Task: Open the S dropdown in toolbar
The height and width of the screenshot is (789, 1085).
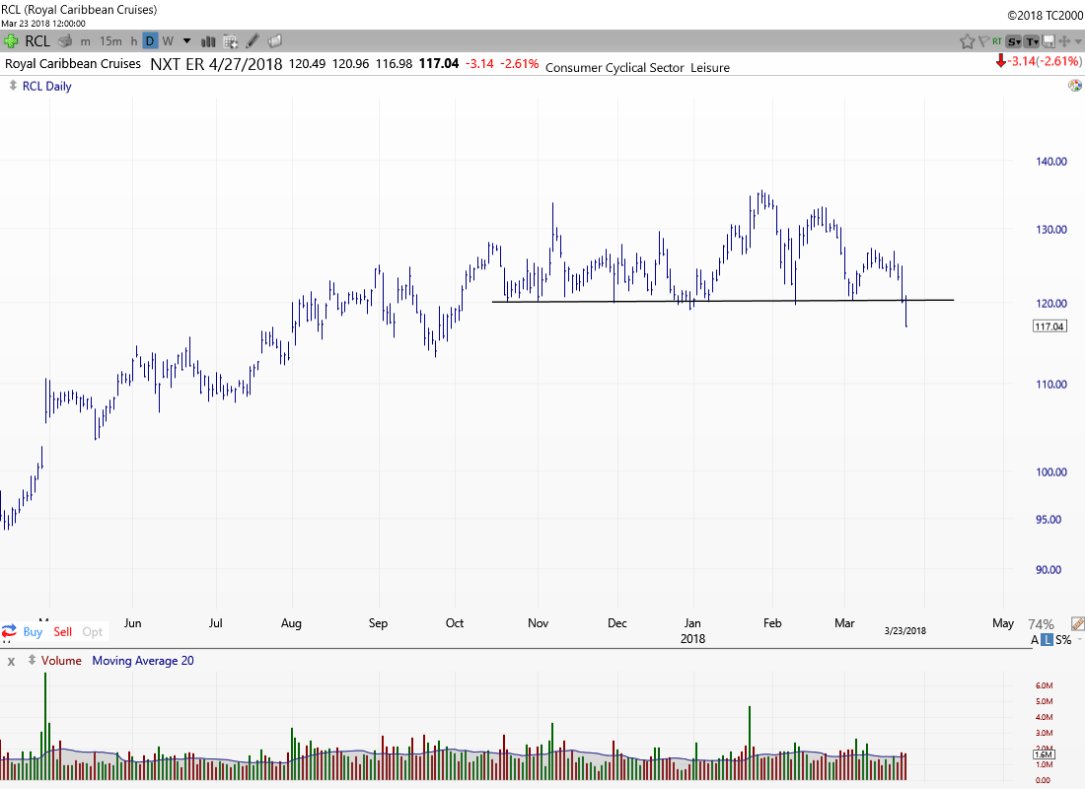Action: click(1014, 41)
